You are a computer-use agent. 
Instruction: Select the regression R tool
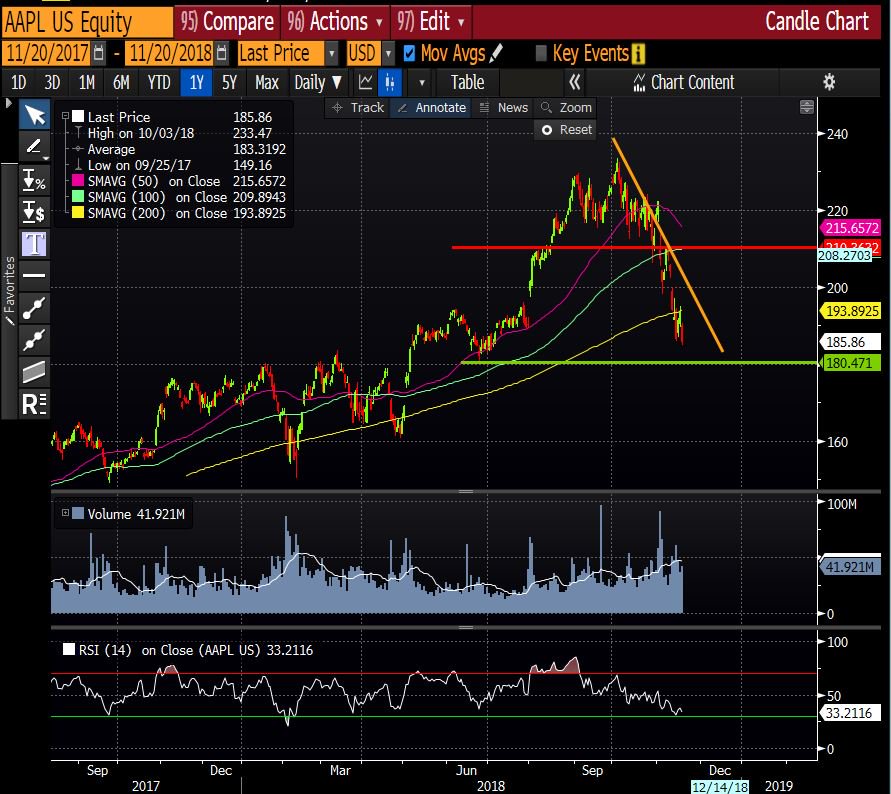point(34,404)
